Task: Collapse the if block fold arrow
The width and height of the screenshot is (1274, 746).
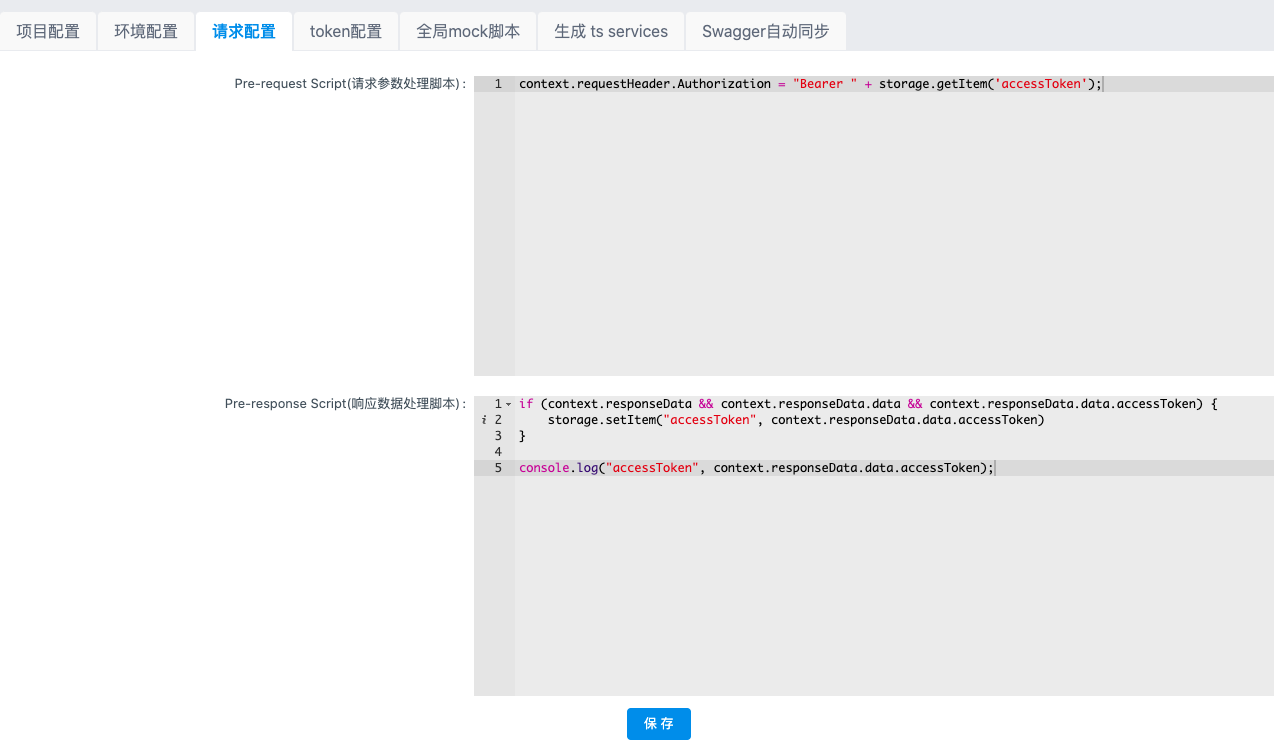Action: click(508, 404)
